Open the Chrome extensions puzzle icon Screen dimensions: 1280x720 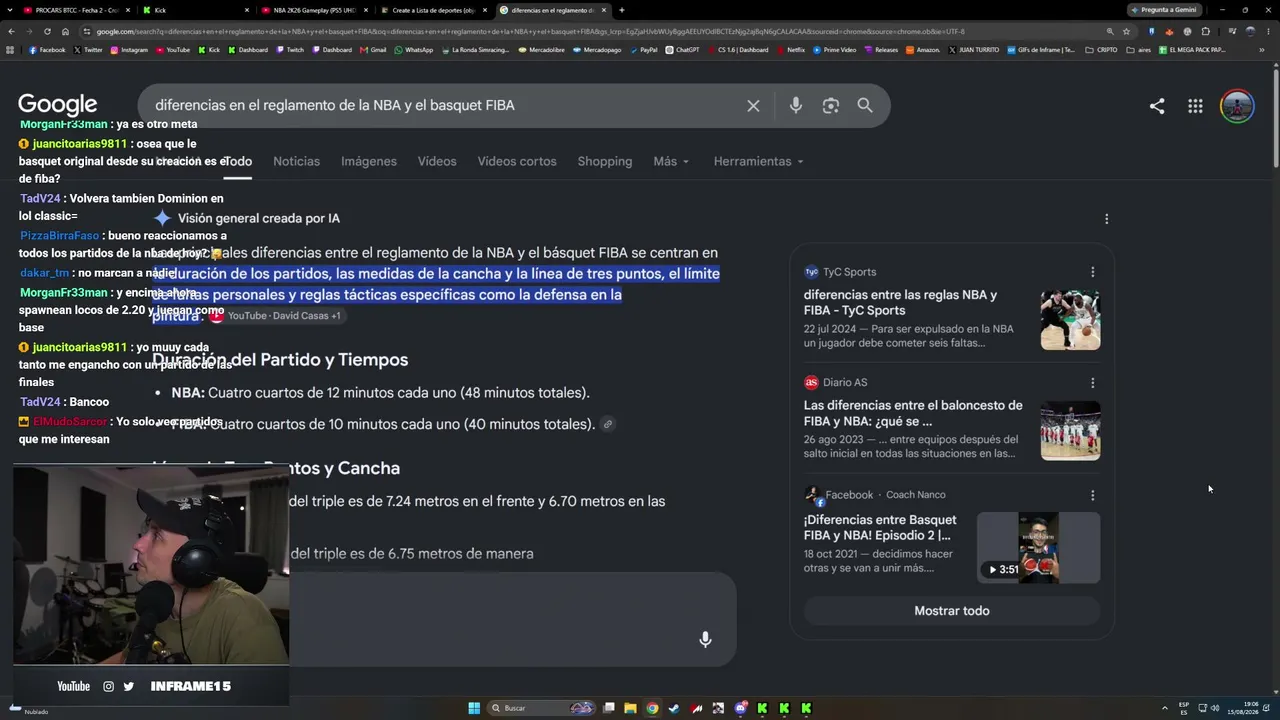click(x=1205, y=31)
